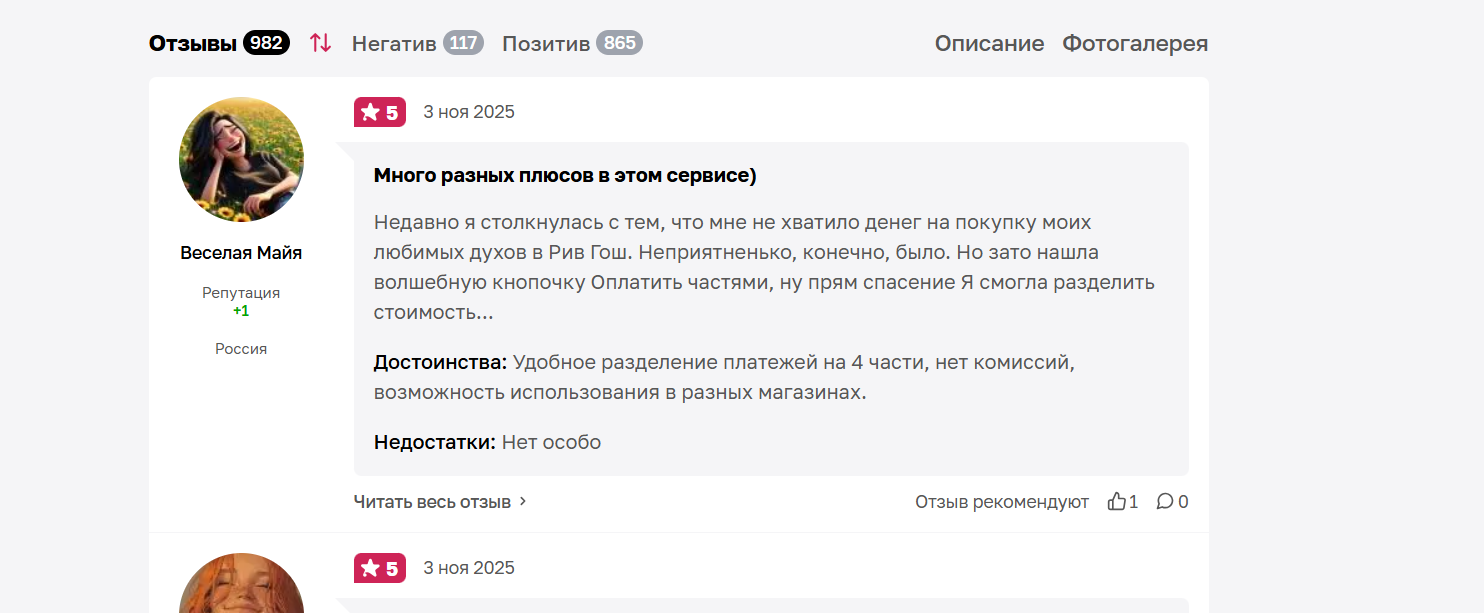Open the review title about плюсов в сервисе
The height and width of the screenshot is (613, 1484).
click(x=565, y=176)
